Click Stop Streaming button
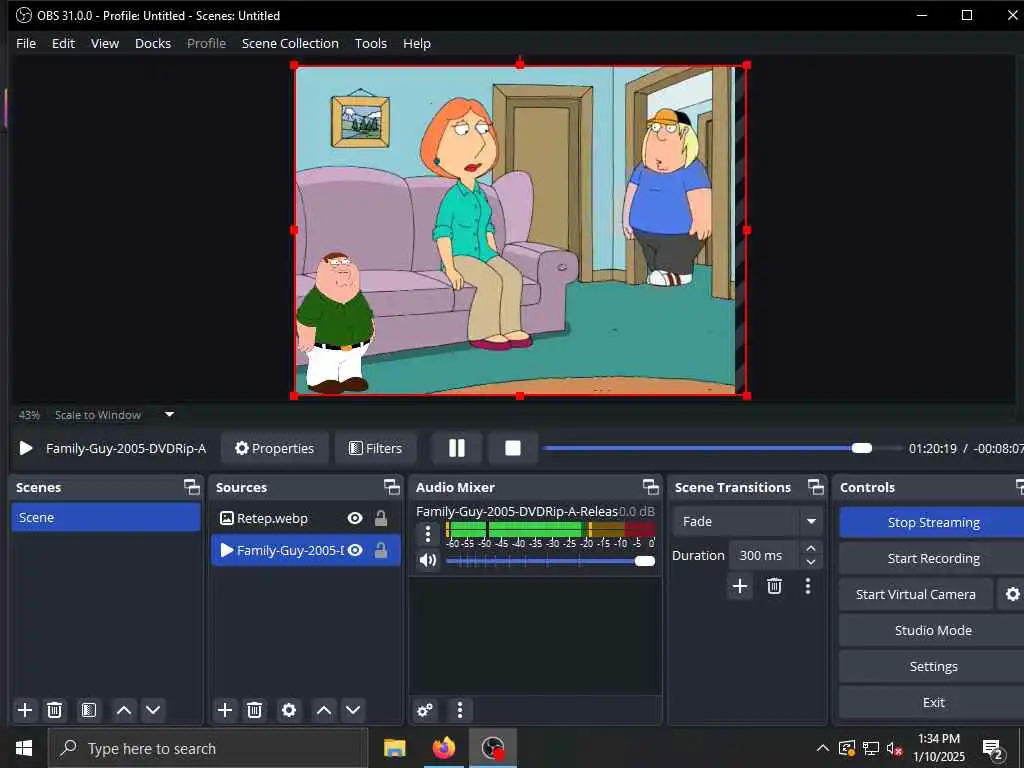This screenshot has width=1024, height=768. click(x=933, y=522)
